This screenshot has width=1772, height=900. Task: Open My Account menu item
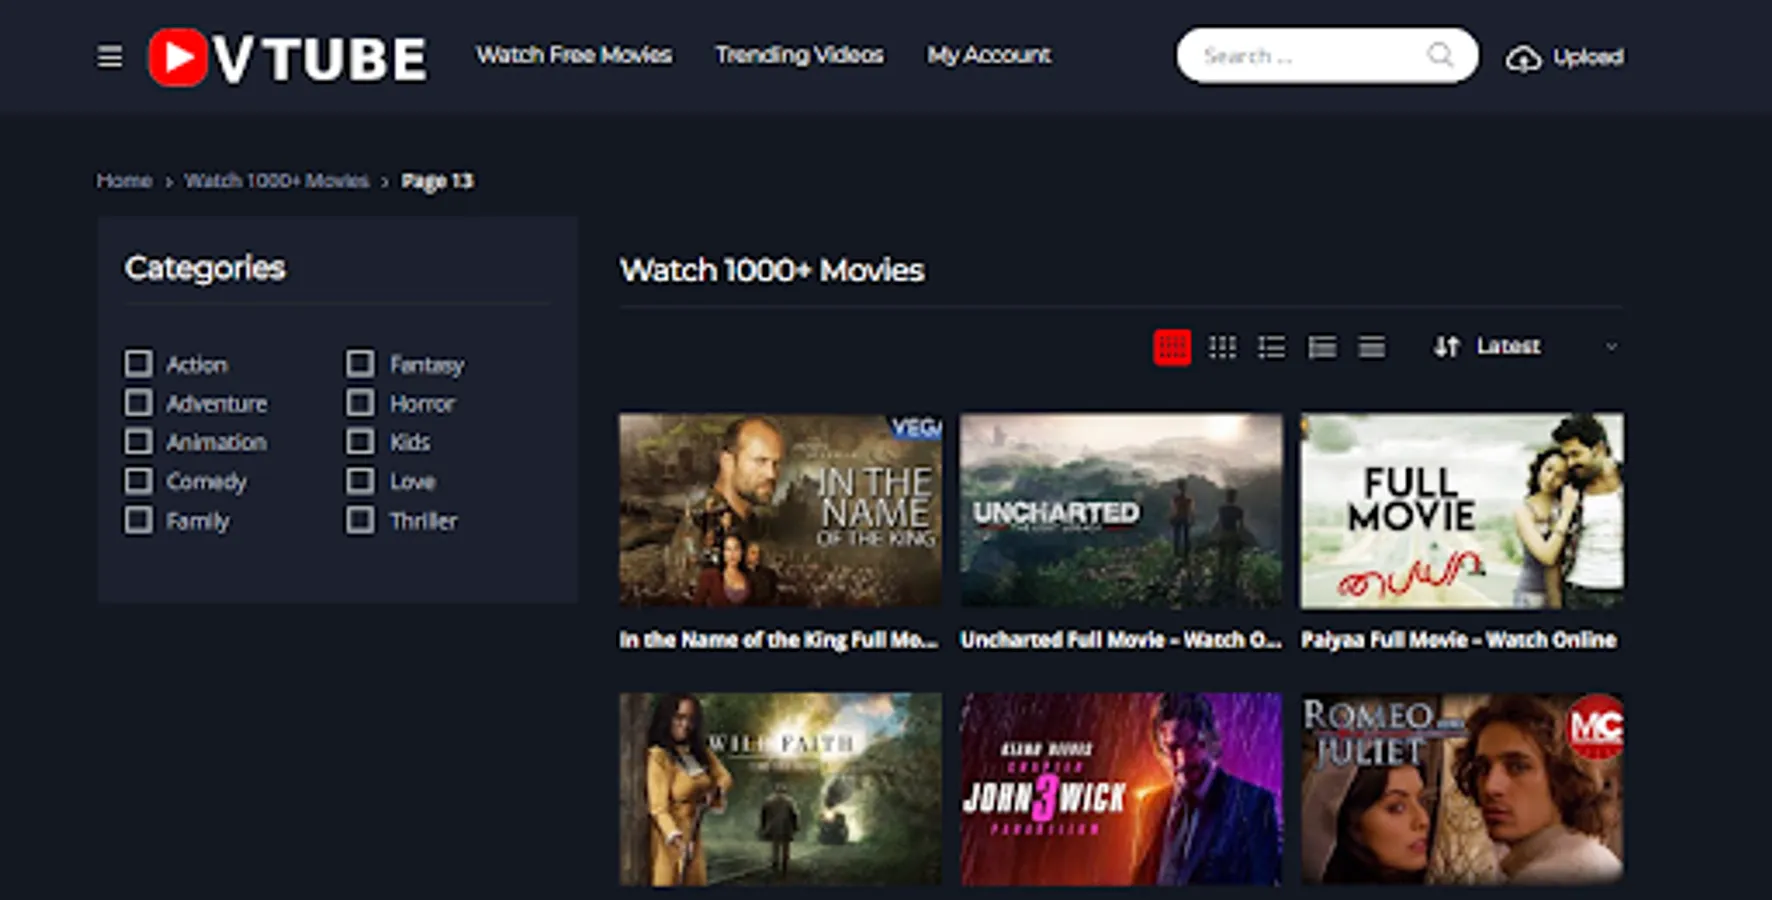tap(989, 55)
